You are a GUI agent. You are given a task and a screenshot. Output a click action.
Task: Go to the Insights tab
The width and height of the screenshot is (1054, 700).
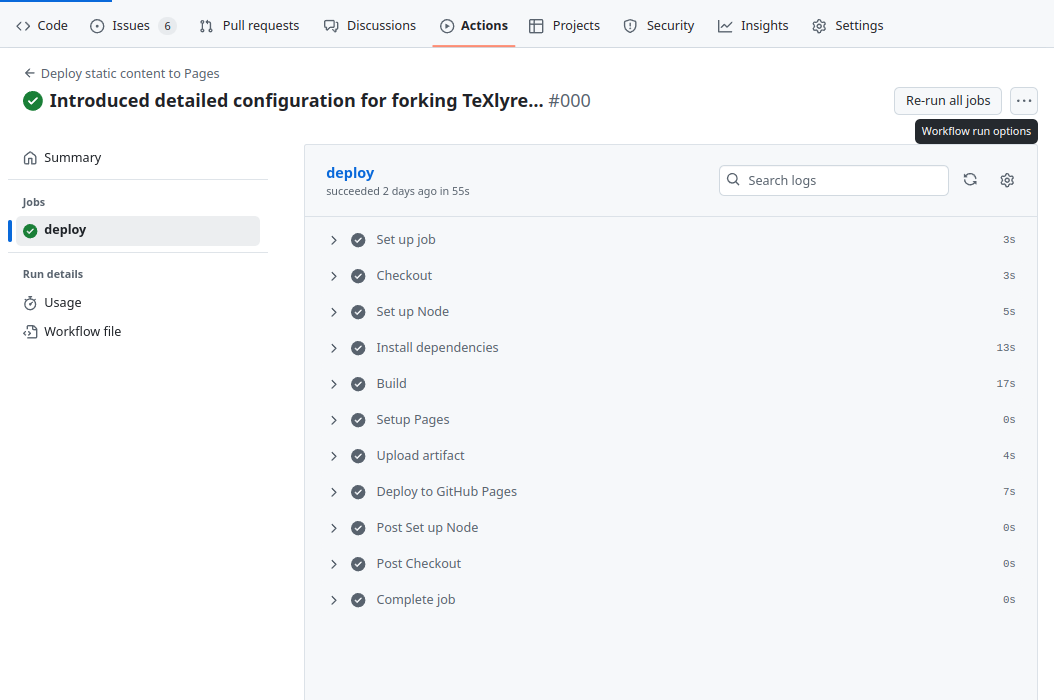pos(753,26)
